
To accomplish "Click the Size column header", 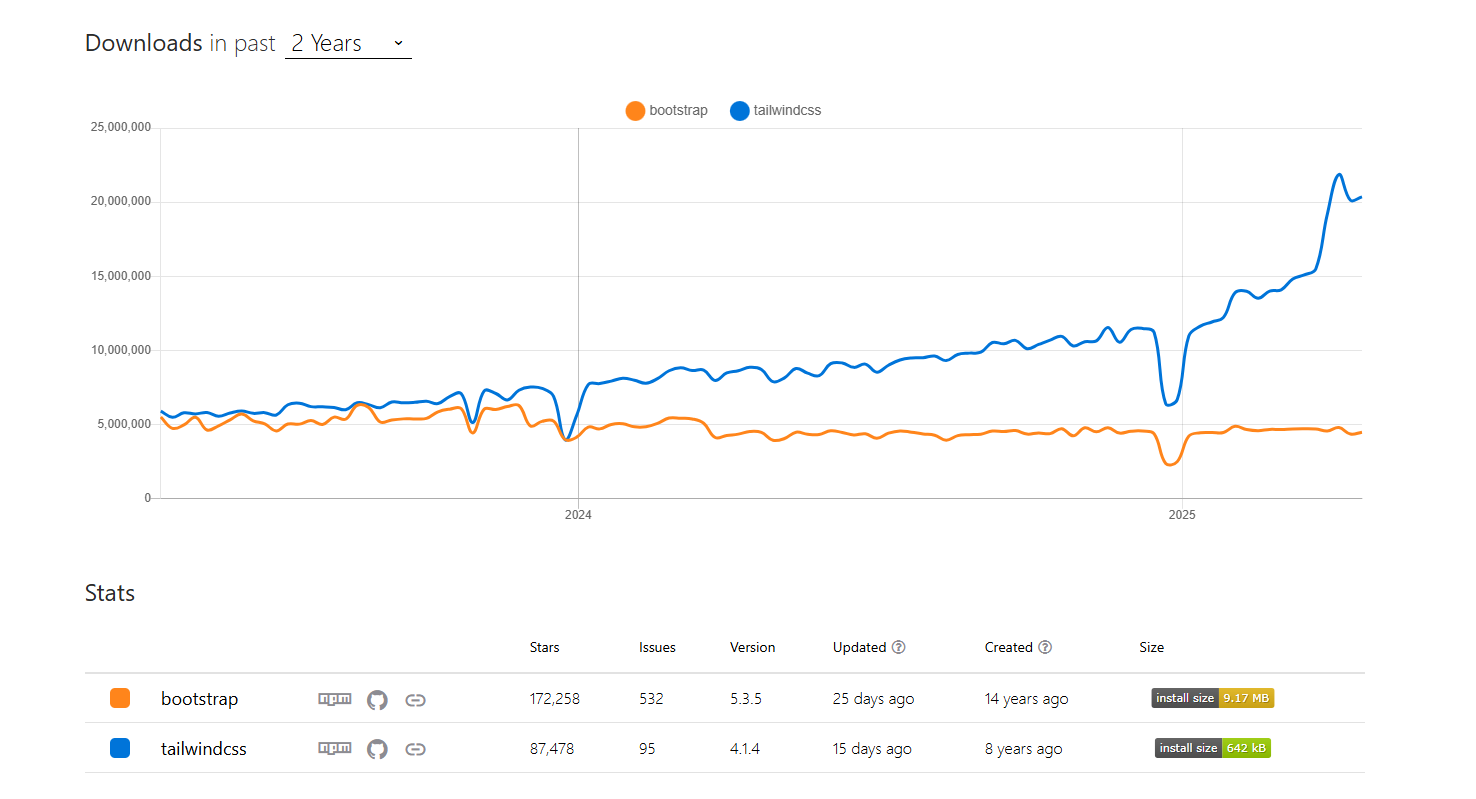I will (1152, 647).
